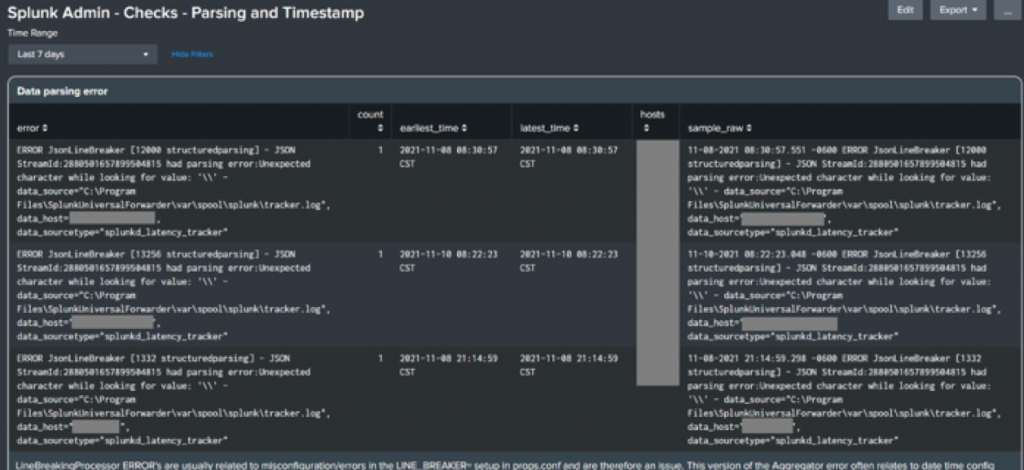
Task: Sort the hosts column
Action: [652, 121]
